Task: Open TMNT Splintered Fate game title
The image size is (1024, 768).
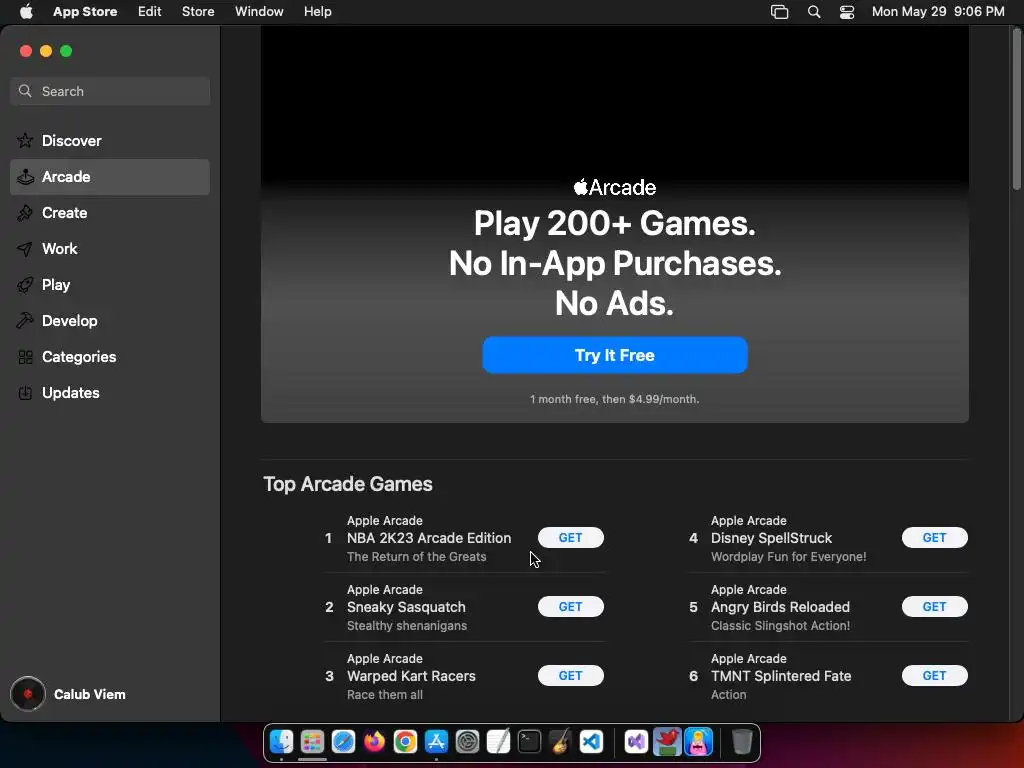Action: point(781,676)
